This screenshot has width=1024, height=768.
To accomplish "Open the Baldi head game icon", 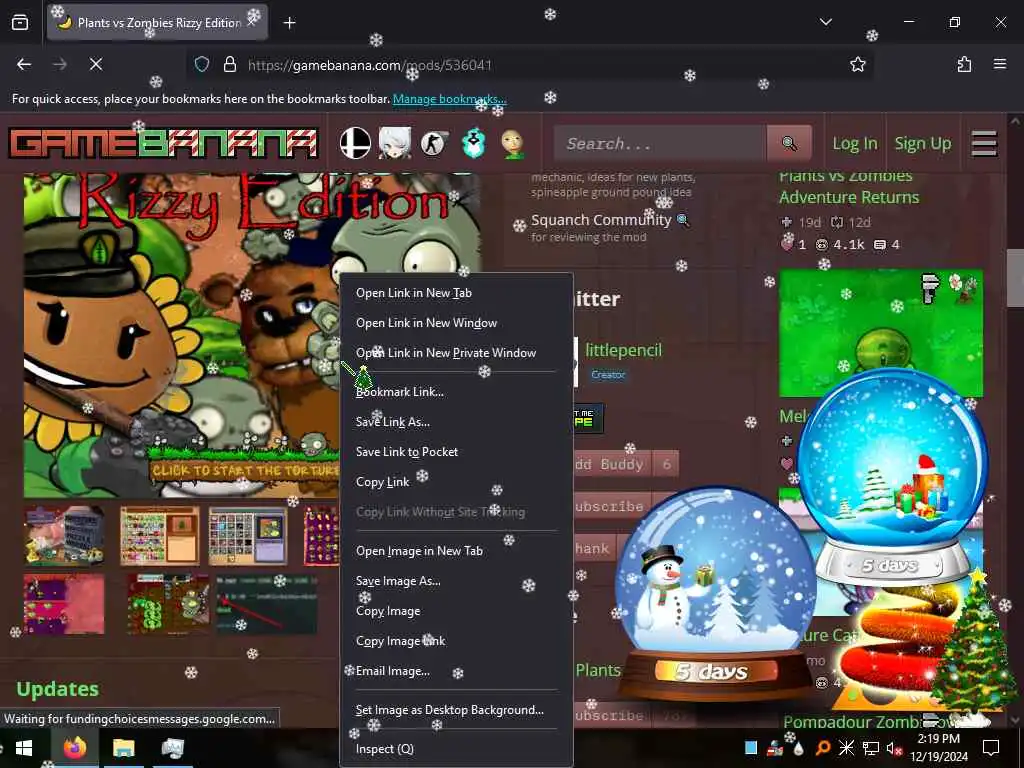I will point(513,143).
